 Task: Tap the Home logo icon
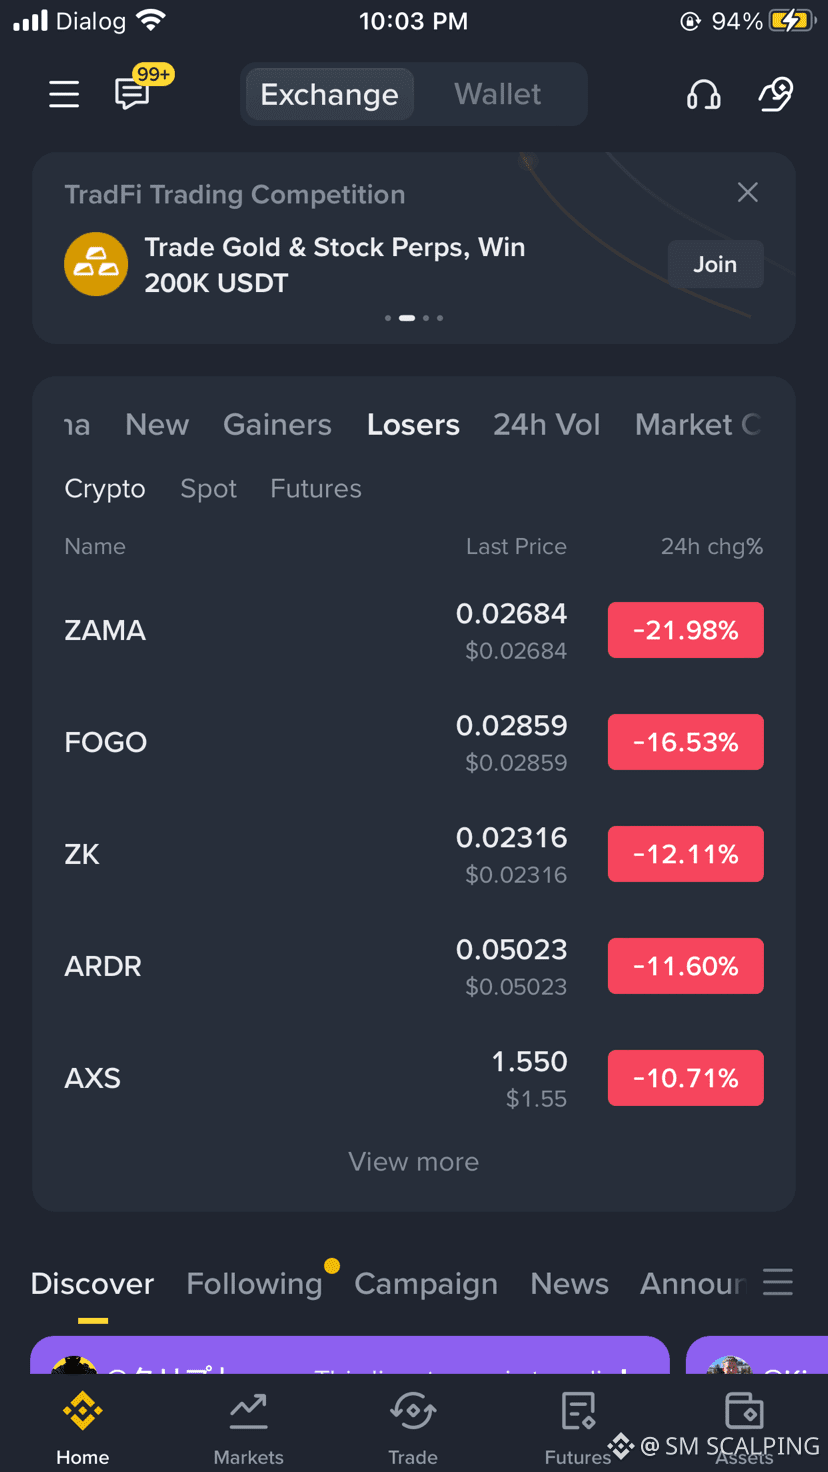tap(83, 1412)
